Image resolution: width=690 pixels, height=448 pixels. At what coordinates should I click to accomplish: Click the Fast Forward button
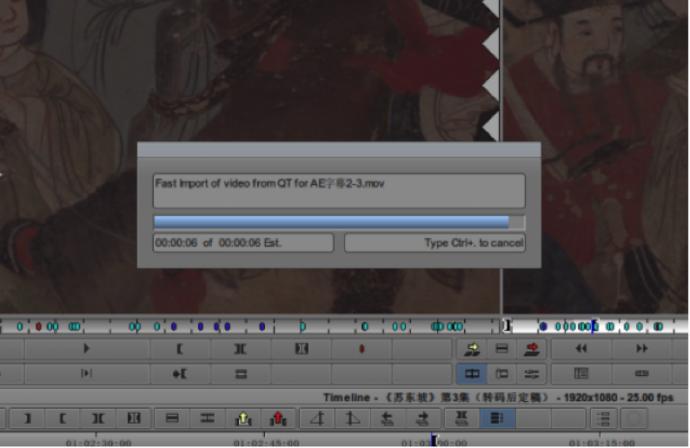point(642,349)
